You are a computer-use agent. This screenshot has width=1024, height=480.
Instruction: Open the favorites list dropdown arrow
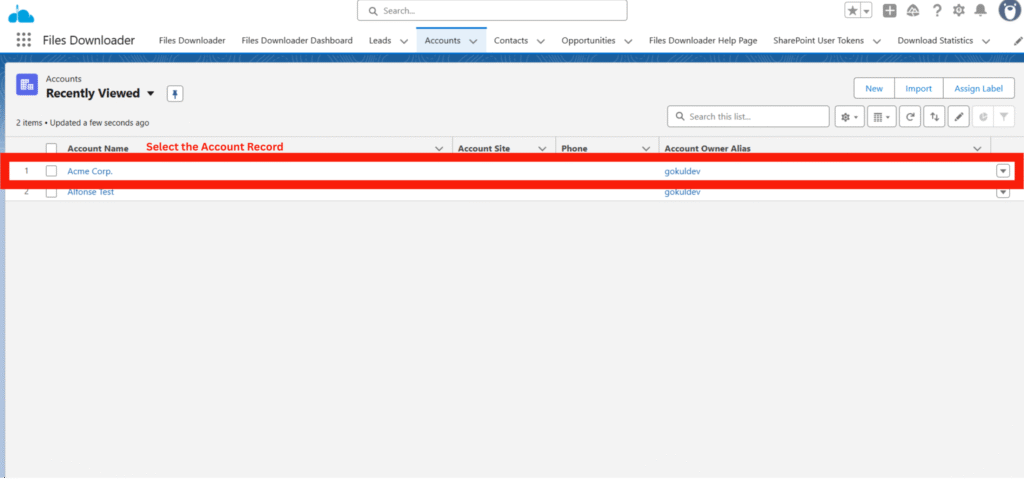pyautogui.click(x=867, y=10)
